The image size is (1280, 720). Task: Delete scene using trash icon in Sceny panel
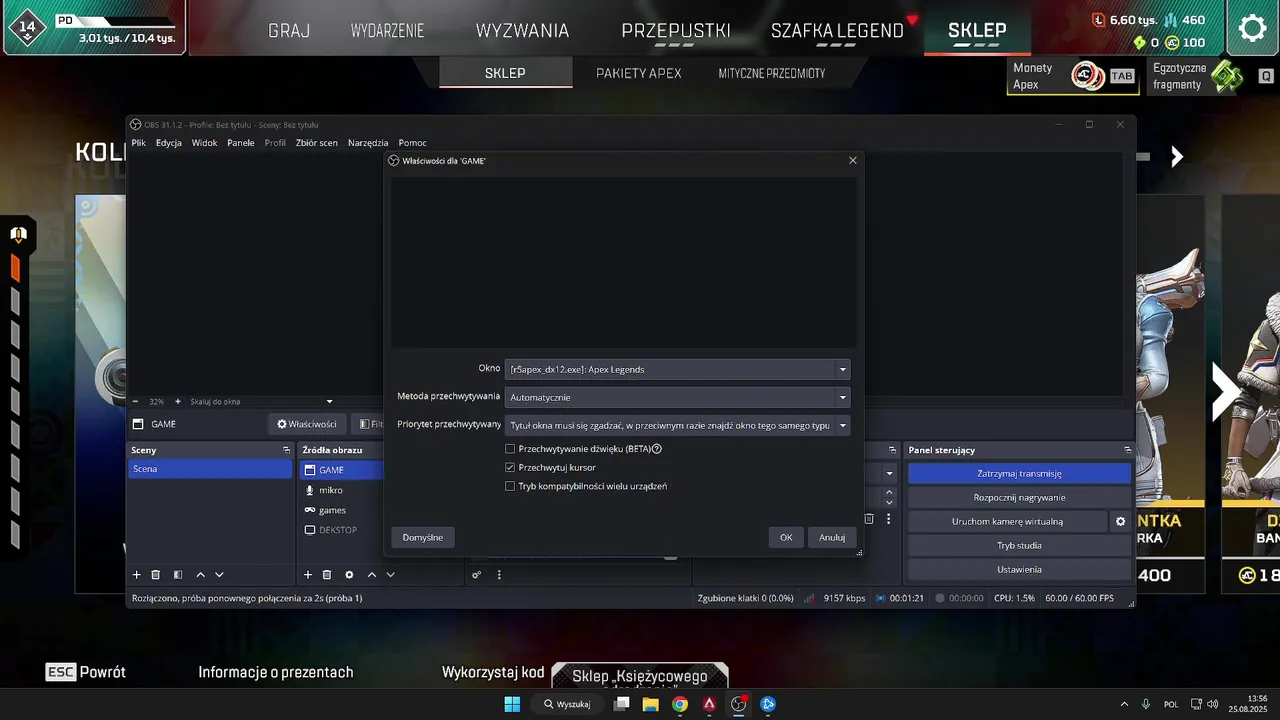[156, 575]
